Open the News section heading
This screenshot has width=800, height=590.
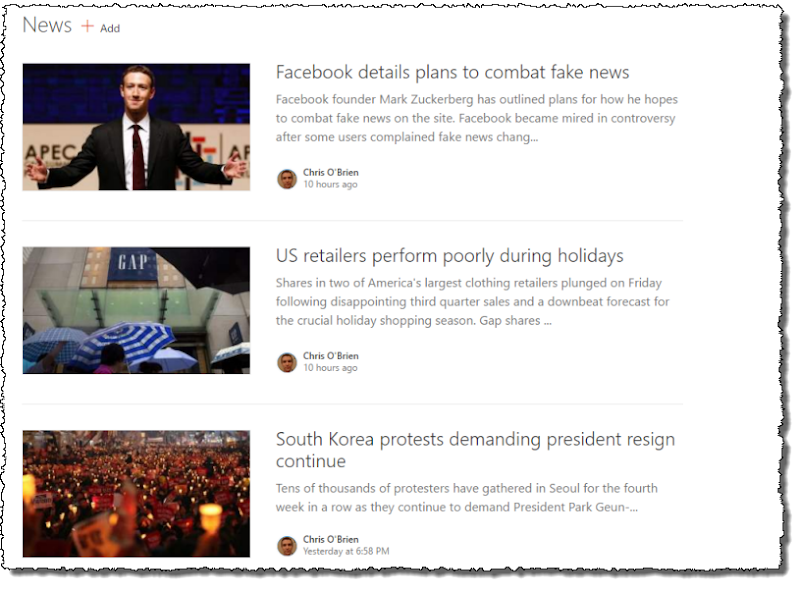pos(47,25)
